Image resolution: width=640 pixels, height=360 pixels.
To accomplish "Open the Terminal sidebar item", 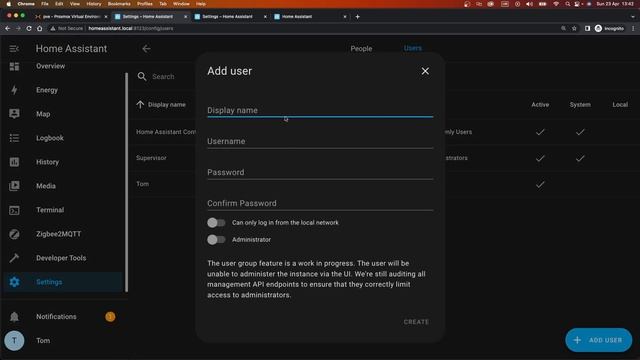I will pos(63,210).
